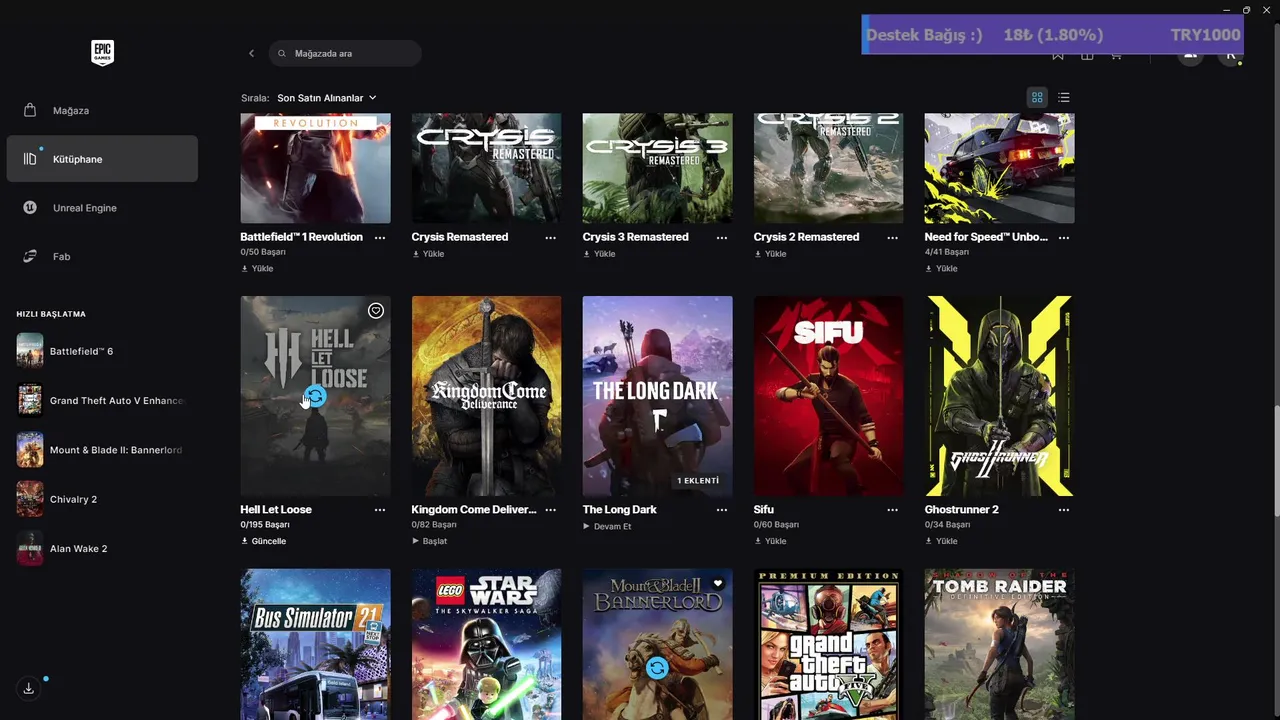Screen dimensions: 1280x720
Task: Click Yükle under Crysis 3 Remastered
Action: [599, 254]
